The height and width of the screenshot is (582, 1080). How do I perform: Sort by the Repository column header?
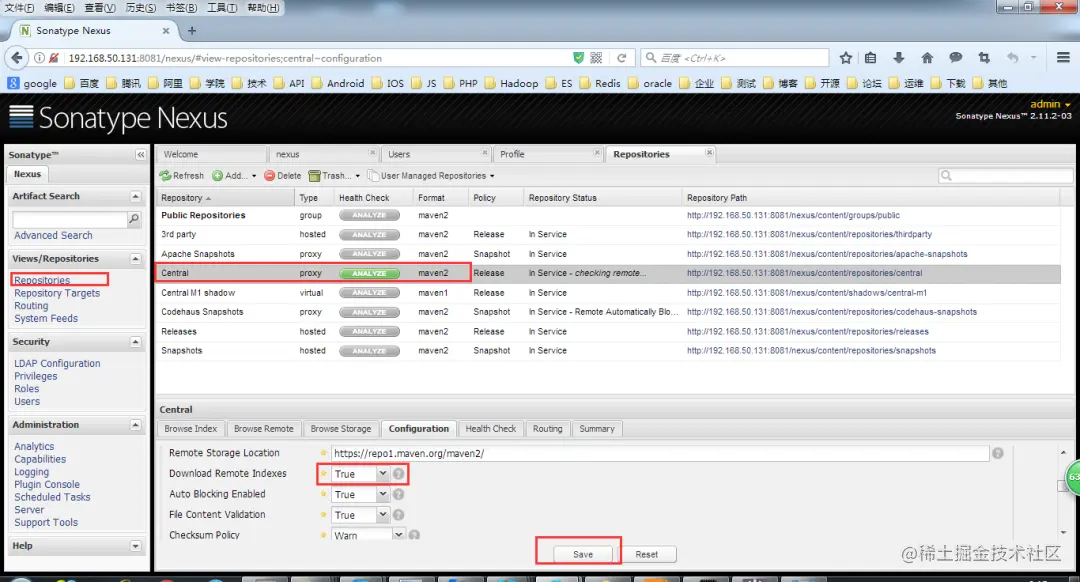click(x=225, y=198)
